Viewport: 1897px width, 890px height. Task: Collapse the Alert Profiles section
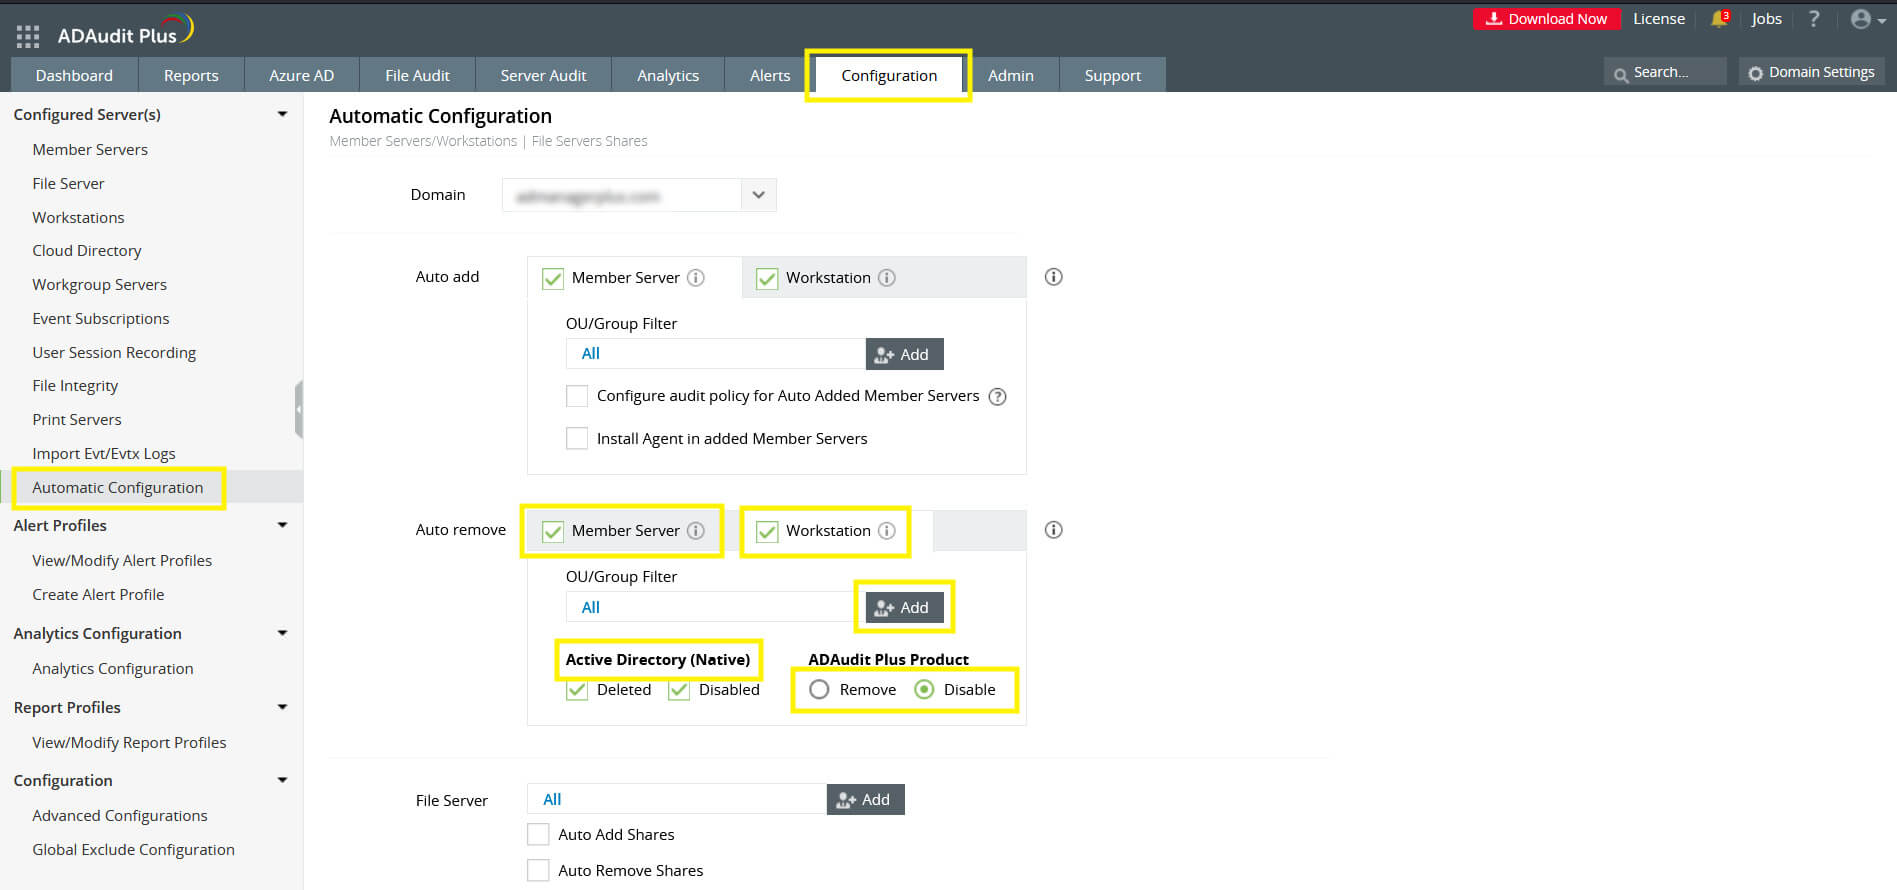[x=282, y=526]
